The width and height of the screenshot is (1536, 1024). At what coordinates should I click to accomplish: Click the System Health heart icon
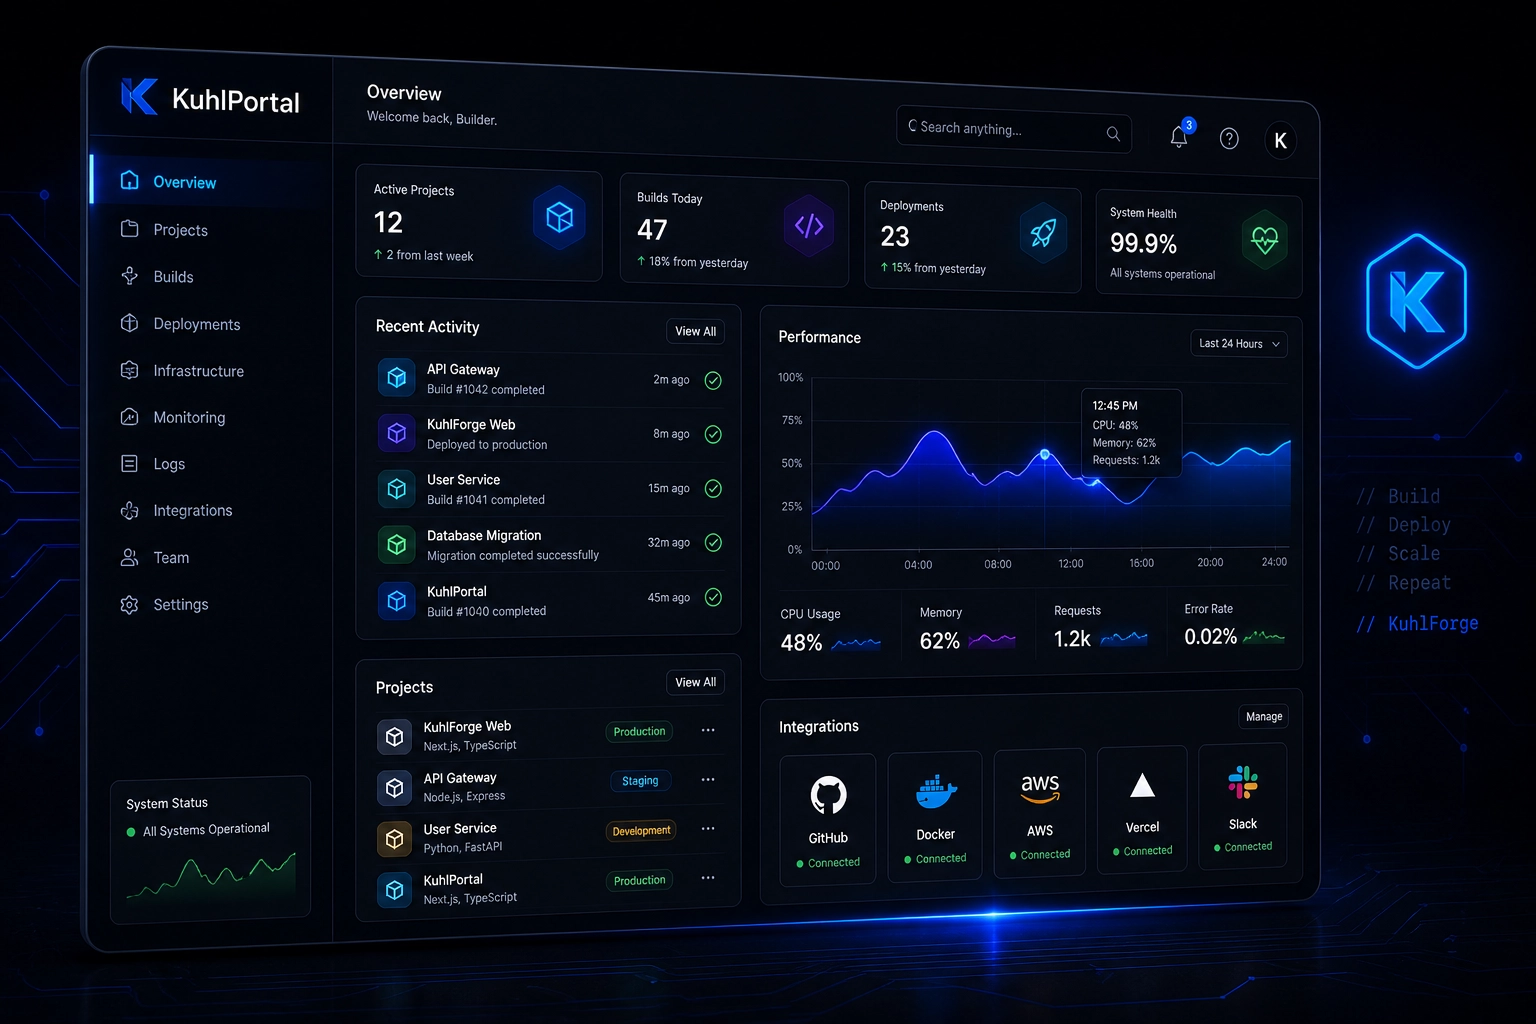tap(1265, 240)
